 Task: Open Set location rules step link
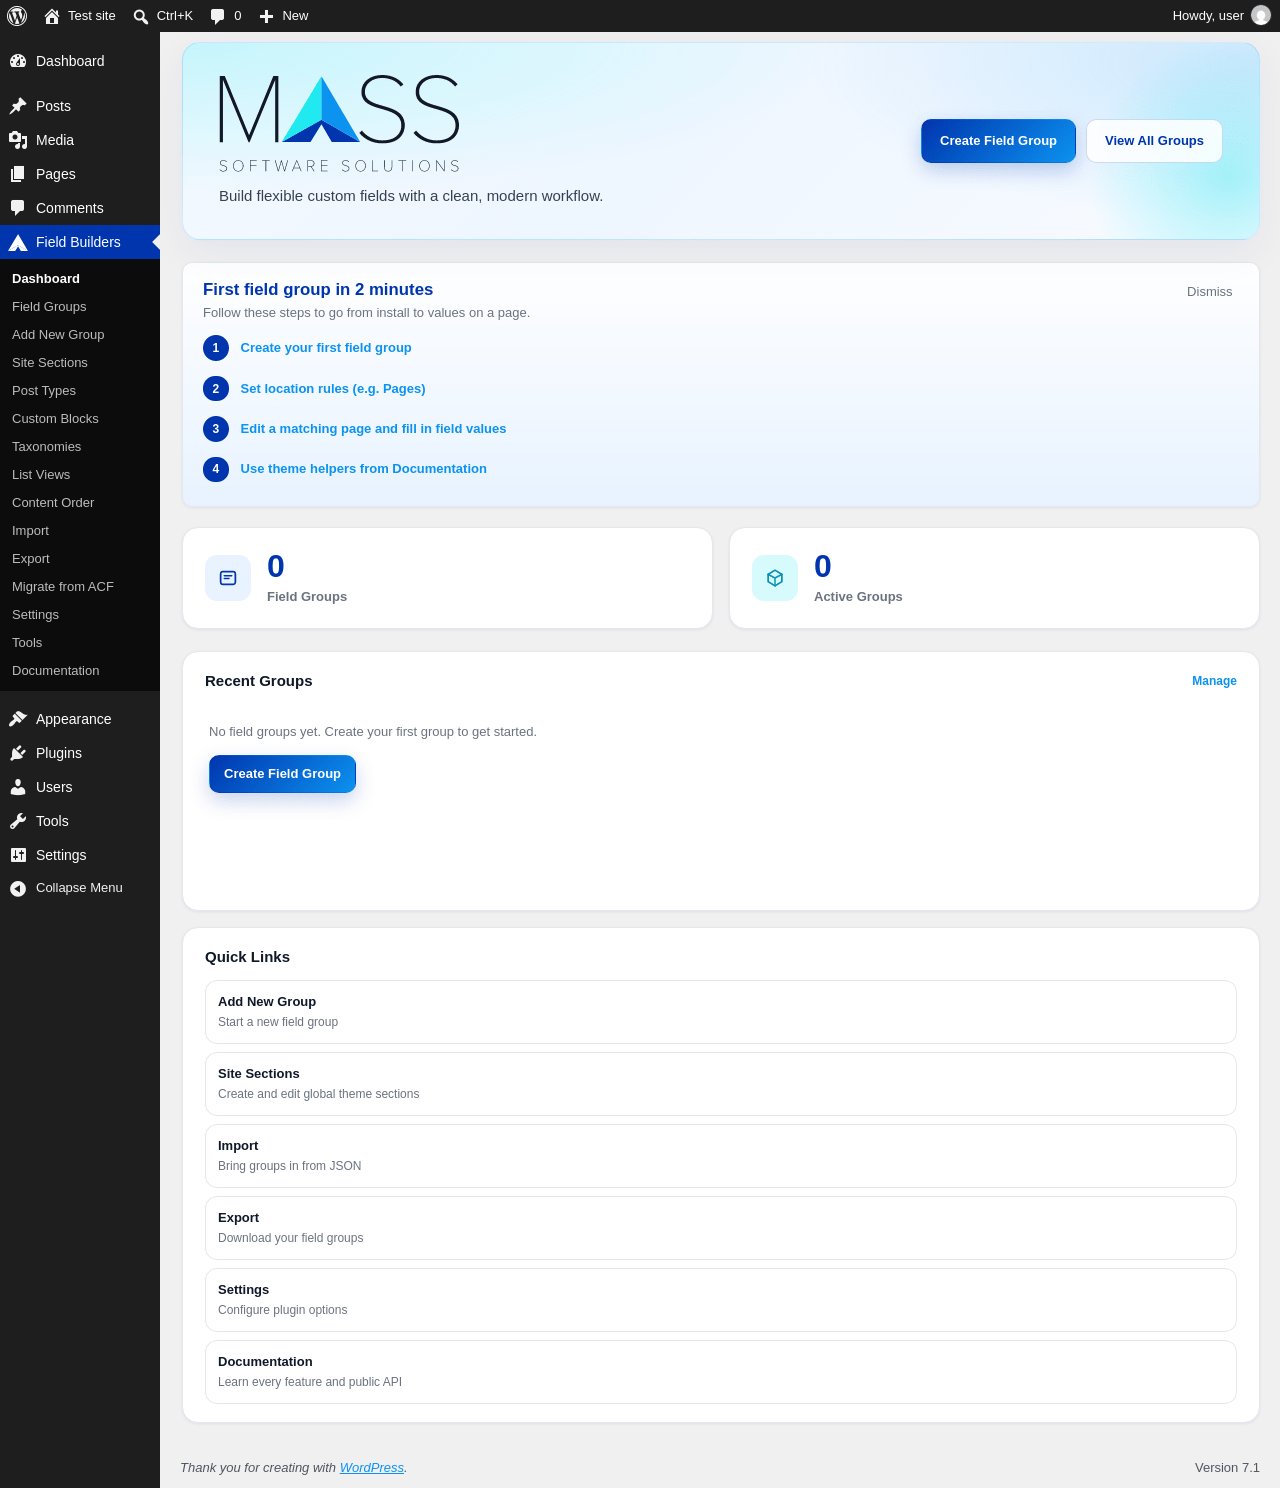pos(333,389)
